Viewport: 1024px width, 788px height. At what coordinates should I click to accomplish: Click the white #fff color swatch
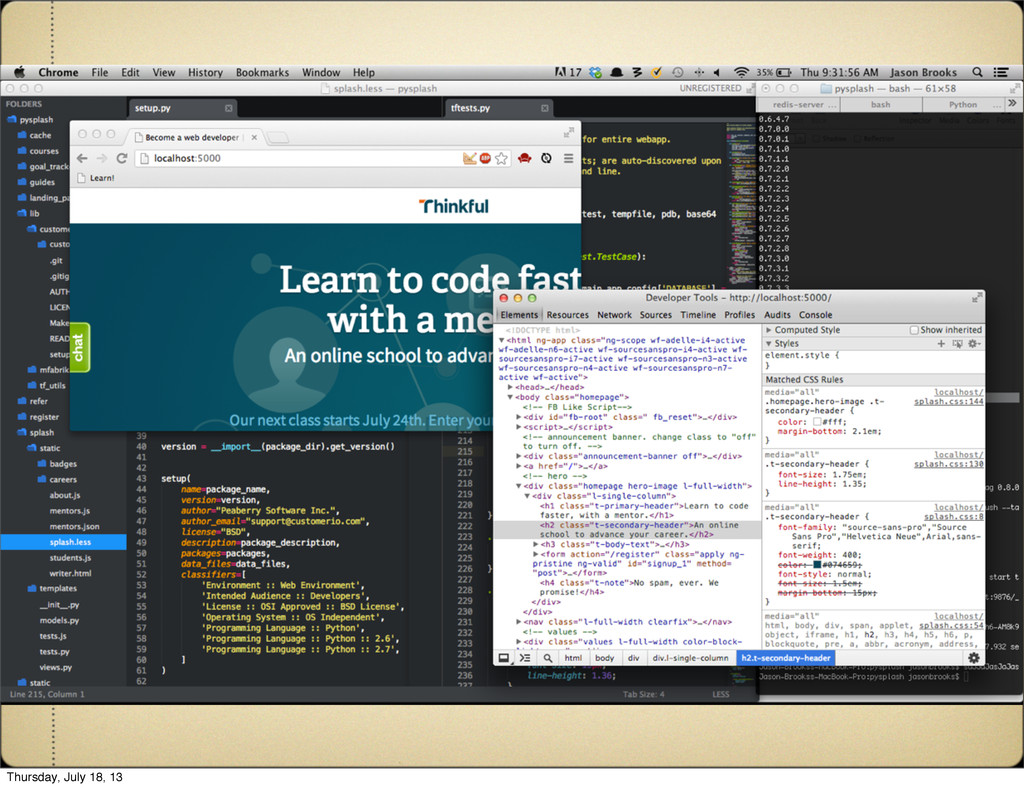coord(816,422)
